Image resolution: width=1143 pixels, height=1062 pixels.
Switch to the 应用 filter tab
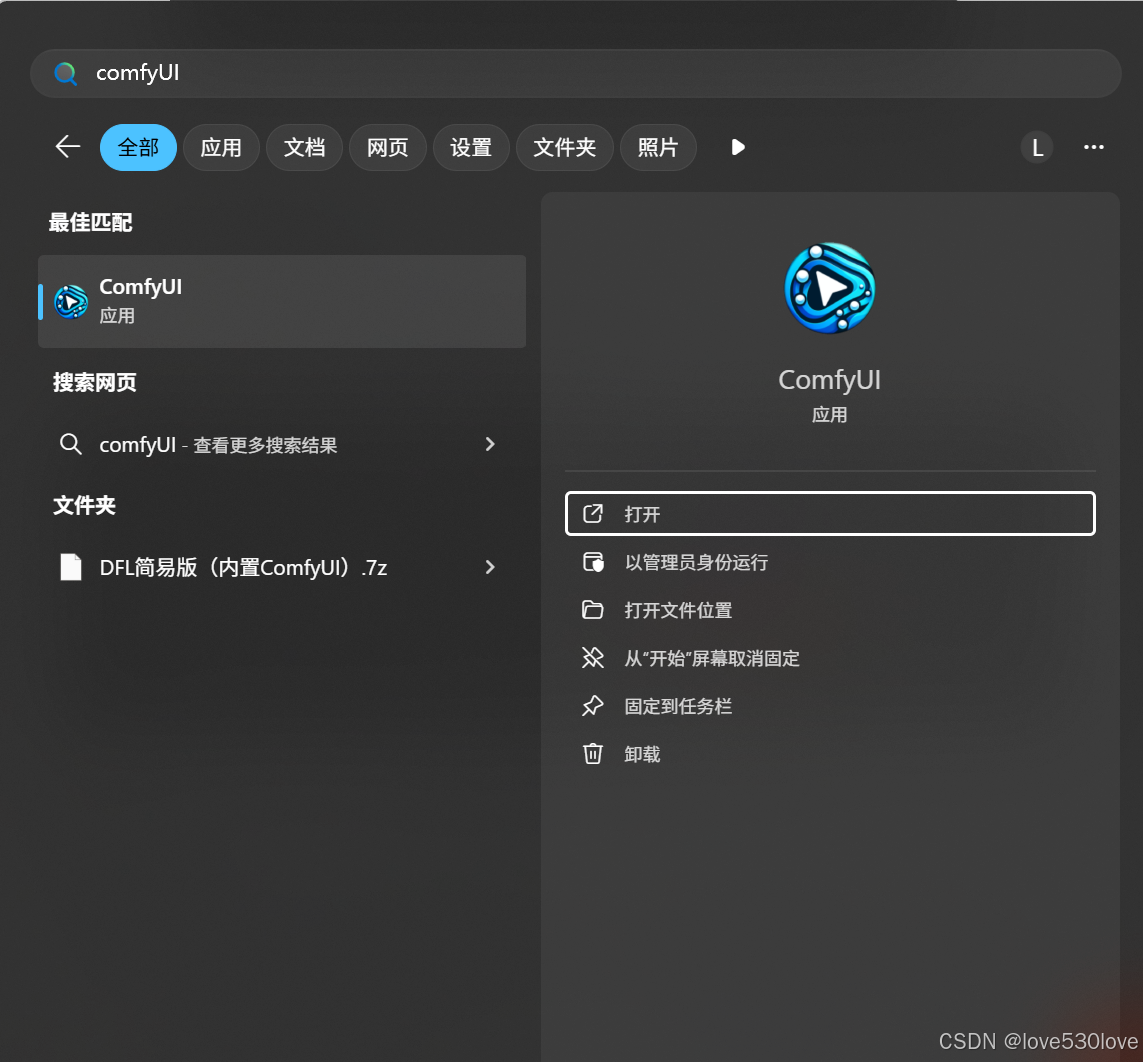(x=221, y=147)
